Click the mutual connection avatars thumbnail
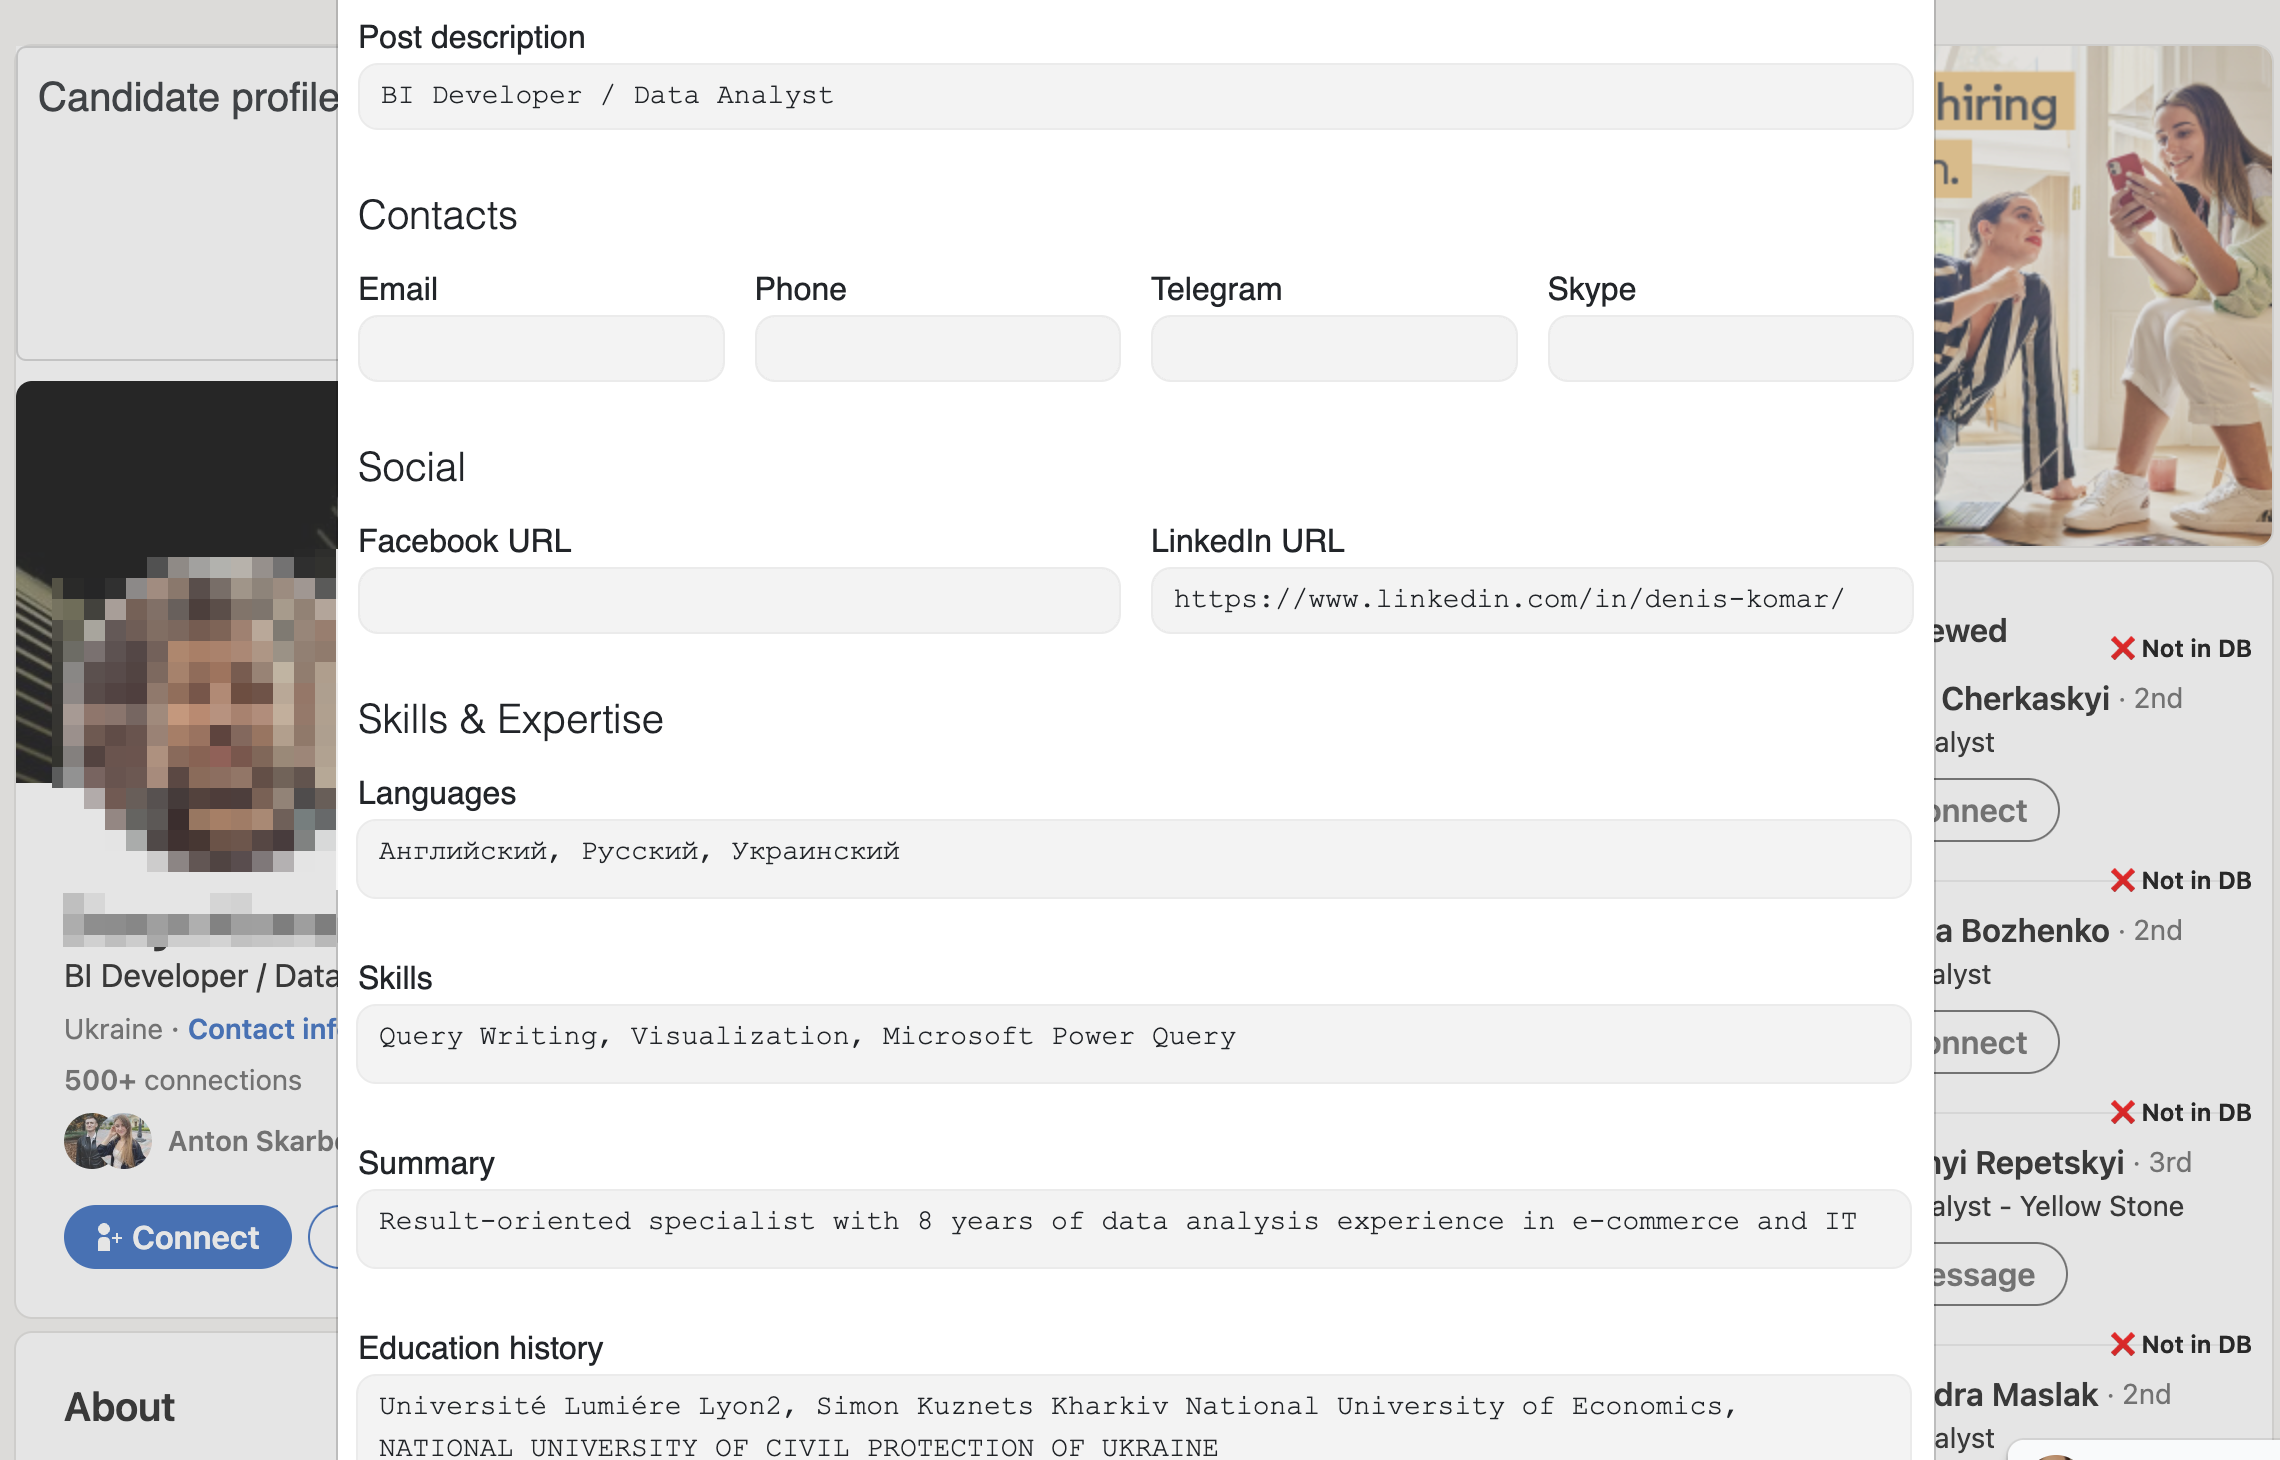The width and height of the screenshot is (2280, 1460). point(108,1141)
